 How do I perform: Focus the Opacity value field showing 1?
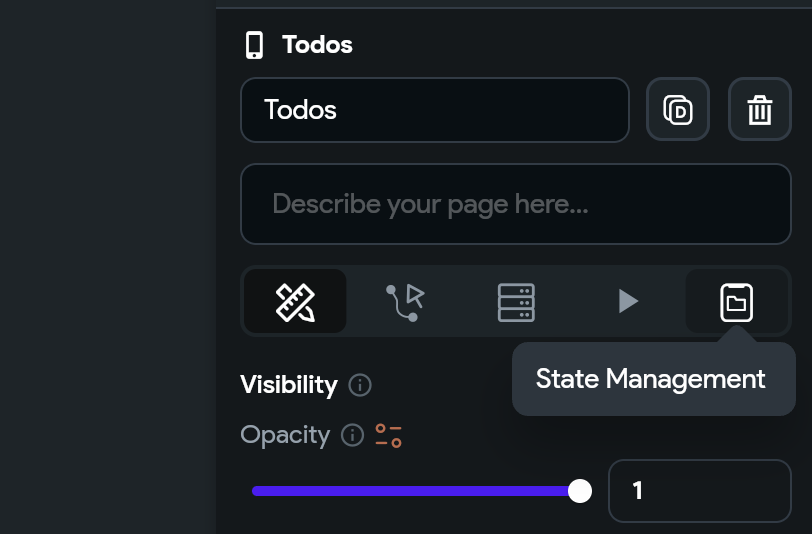(x=700, y=490)
